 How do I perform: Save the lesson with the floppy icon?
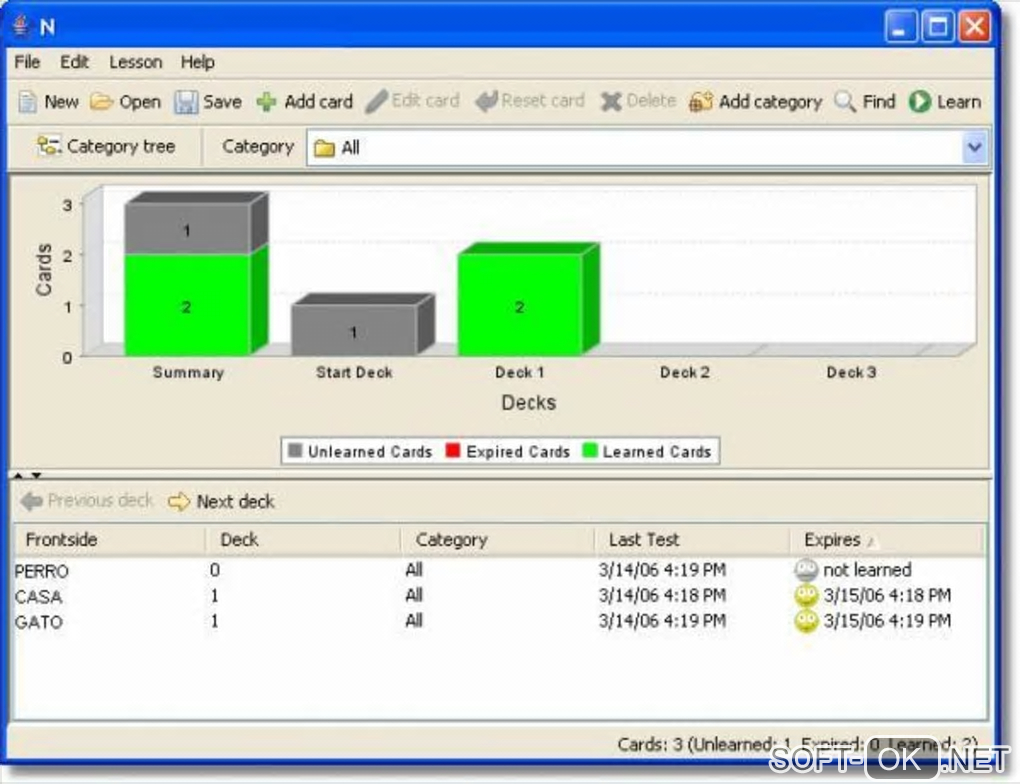pyautogui.click(x=185, y=102)
